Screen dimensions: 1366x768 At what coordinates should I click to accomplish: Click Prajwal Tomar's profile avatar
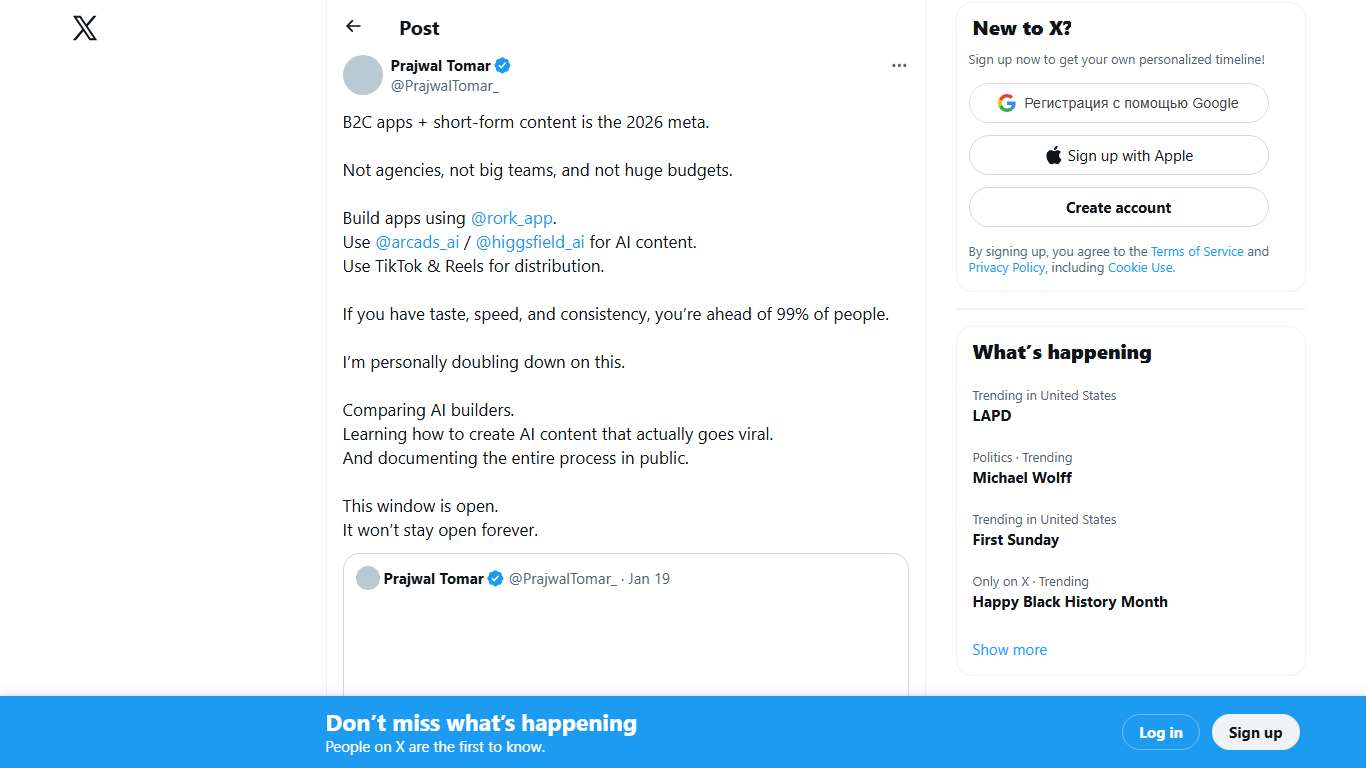pyautogui.click(x=363, y=75)
